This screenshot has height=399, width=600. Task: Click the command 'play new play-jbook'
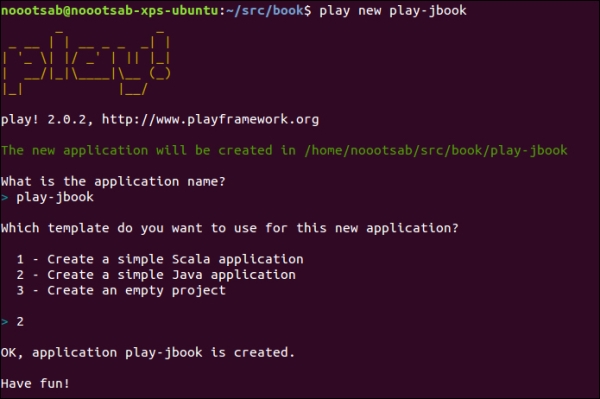(x=393, y=11)
